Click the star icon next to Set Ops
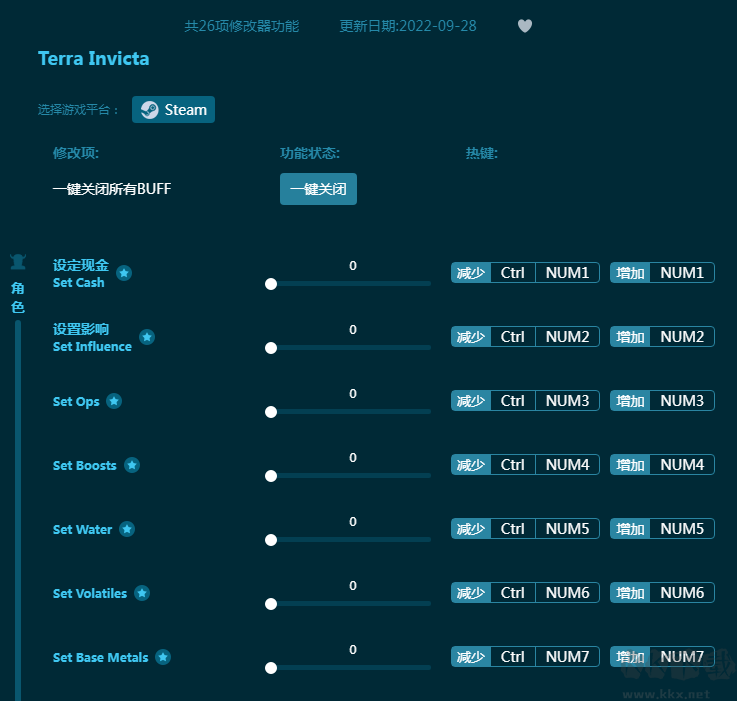737x701 pixels. pyautogui.click(x=114, y=401)
